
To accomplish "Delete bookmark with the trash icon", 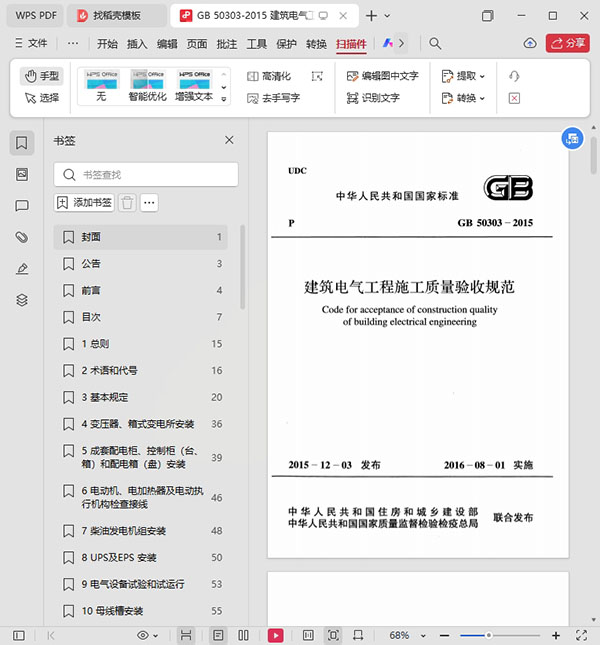I will pos(127,203).
